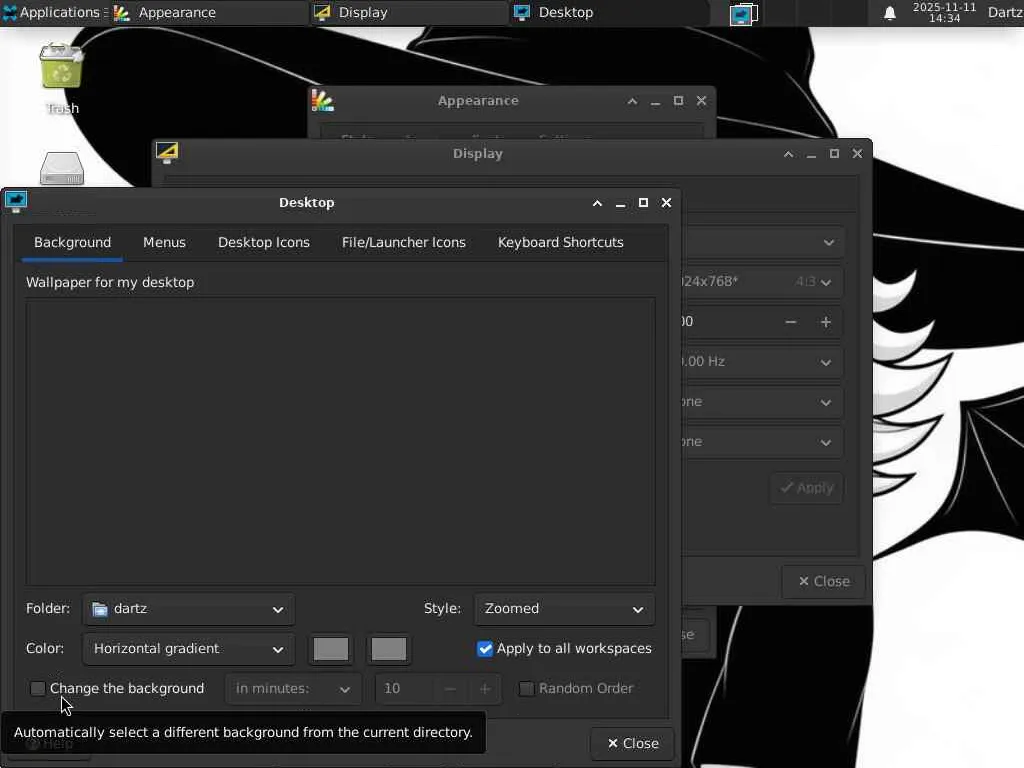1024x768 pixels.
Task: Click the workspace switcher icon in panel
Action: pos(744,14)
